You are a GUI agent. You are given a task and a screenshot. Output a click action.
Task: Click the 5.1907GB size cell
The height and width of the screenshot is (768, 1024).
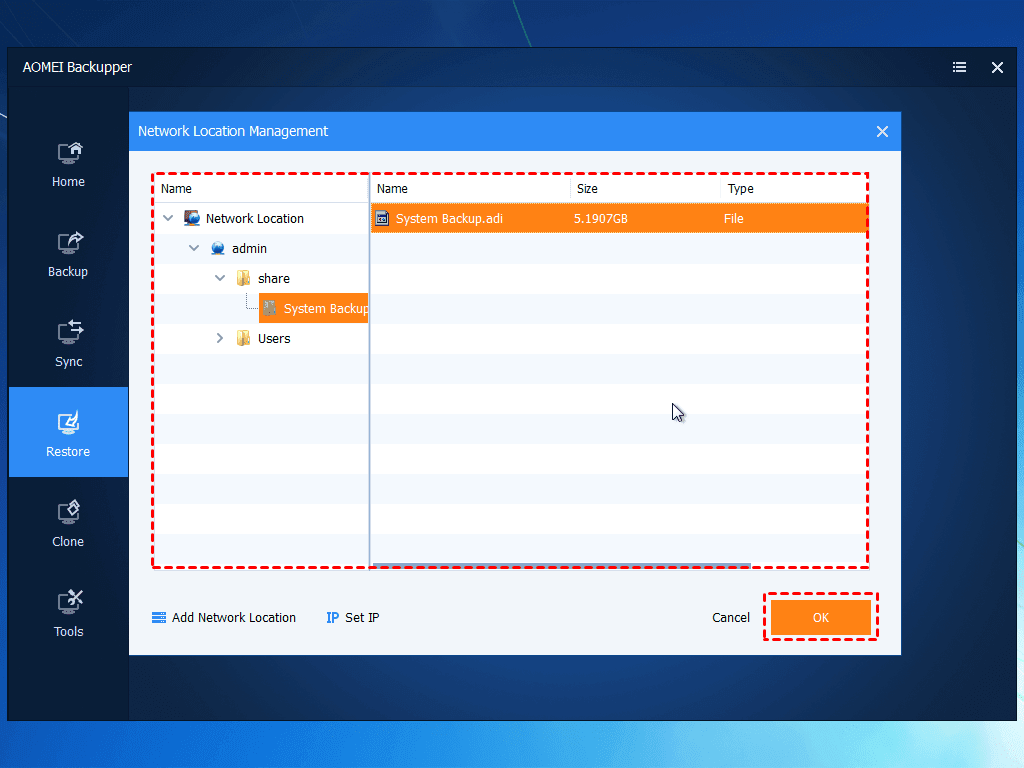tap(601, 219)
